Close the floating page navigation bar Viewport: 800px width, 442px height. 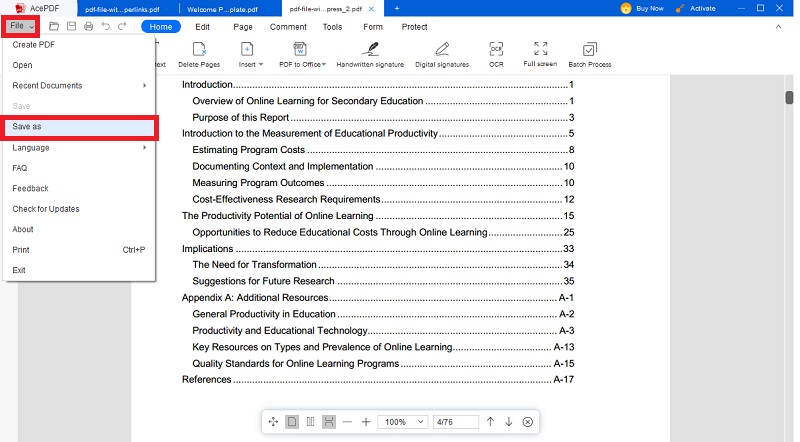click(528, 422)
